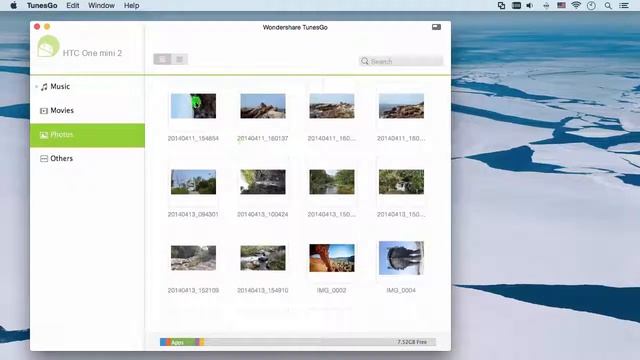Screen dimensions: 640x360
Task: Select photo thumbnail 20140413_152109
Action: click(193, 258)
